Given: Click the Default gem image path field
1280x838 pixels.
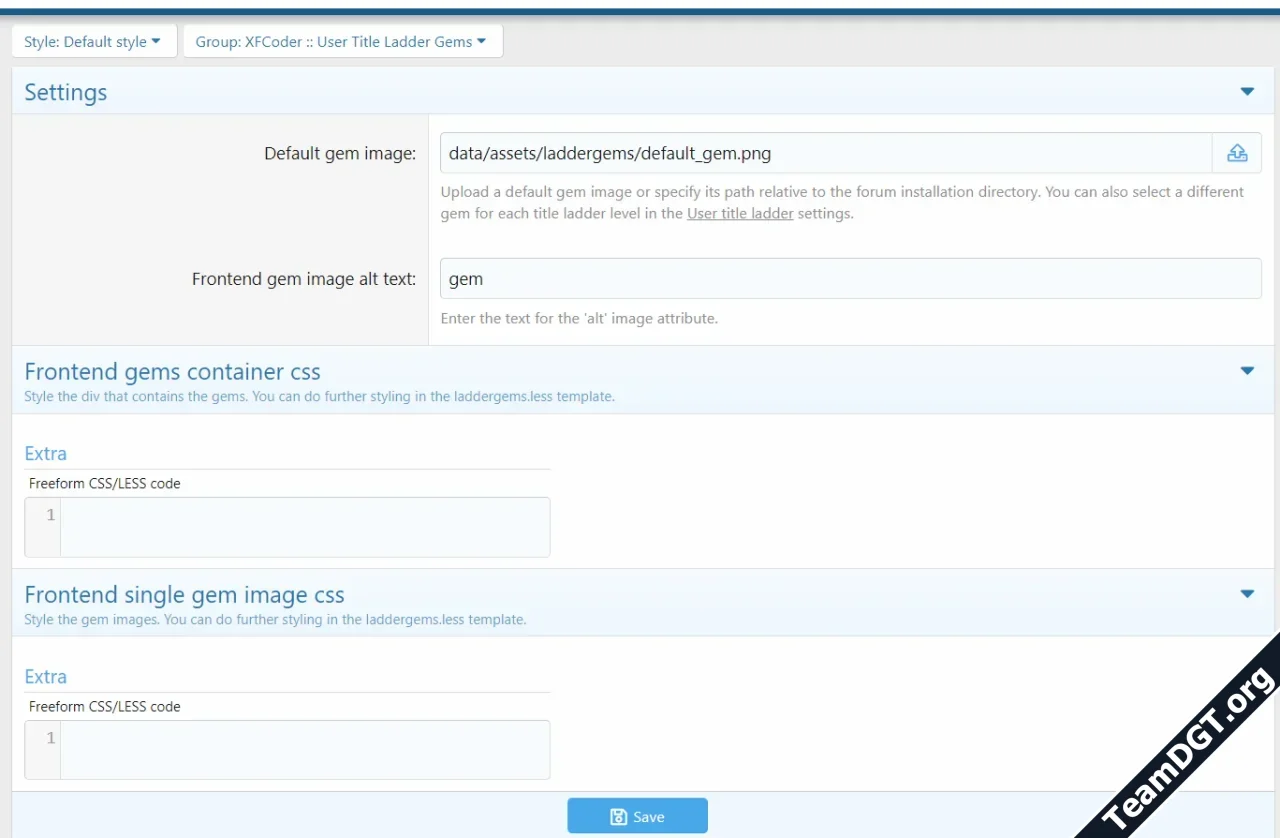Looking at the screenshot, I should (826, 153).
